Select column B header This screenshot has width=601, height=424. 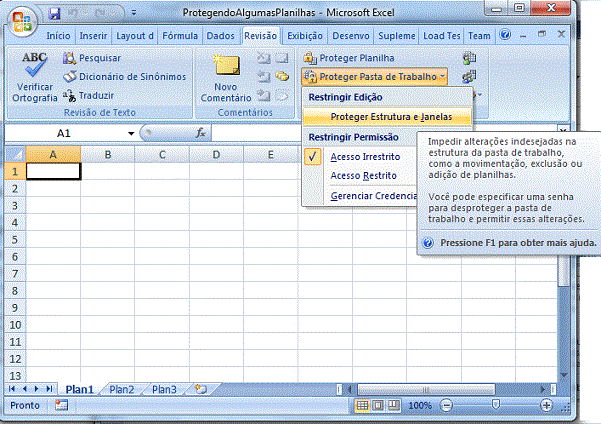108,154
